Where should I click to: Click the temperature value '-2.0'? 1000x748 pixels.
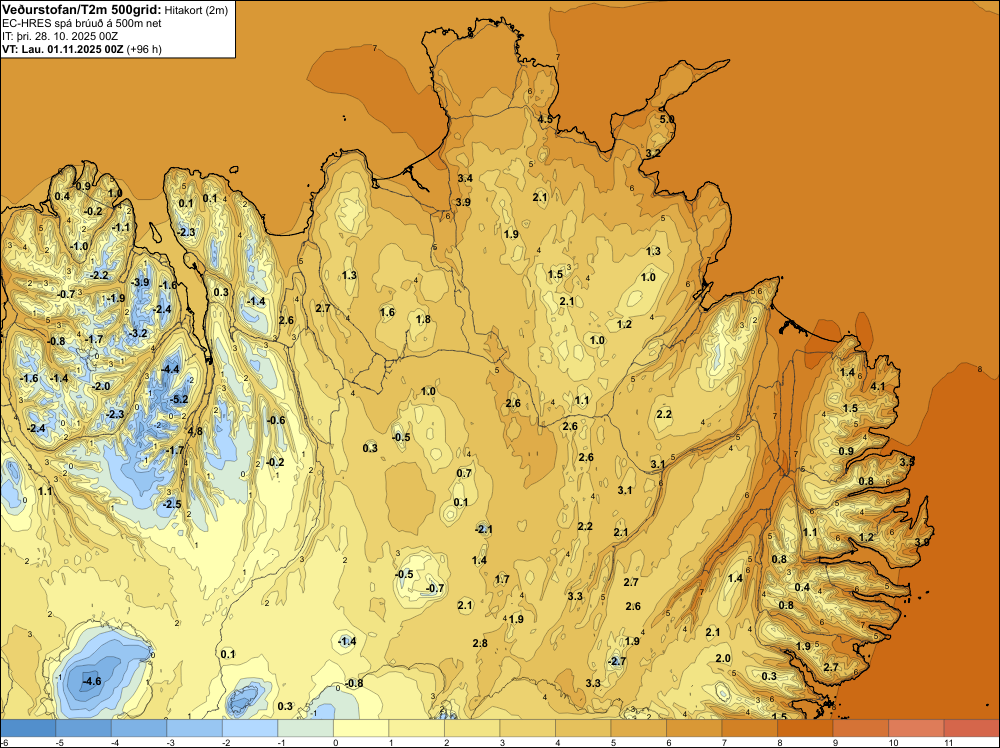[x=101, y=386]
